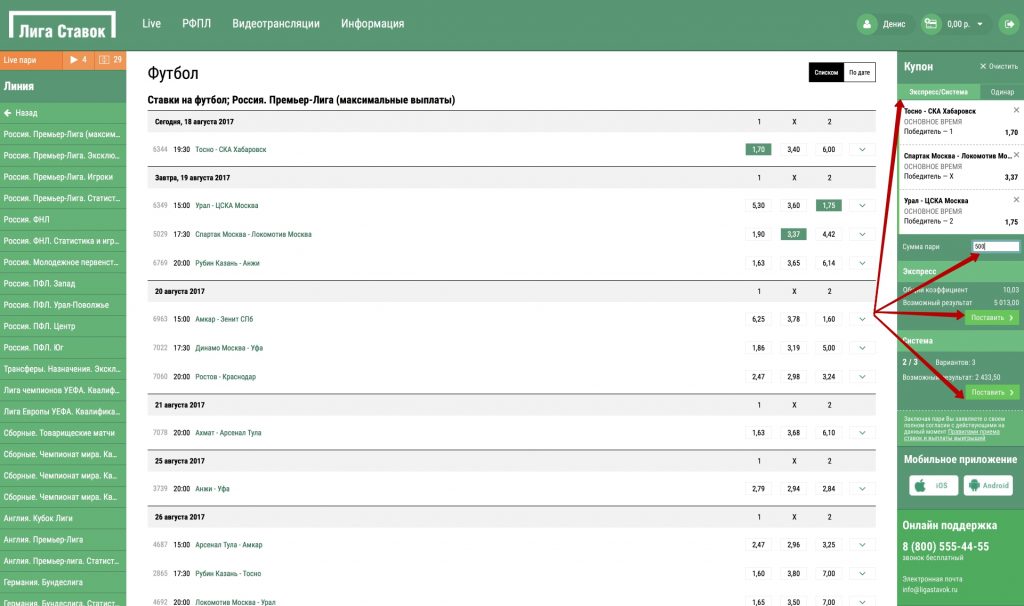
Task: Download the Android mobile app
Action: (x=988, y=485)
